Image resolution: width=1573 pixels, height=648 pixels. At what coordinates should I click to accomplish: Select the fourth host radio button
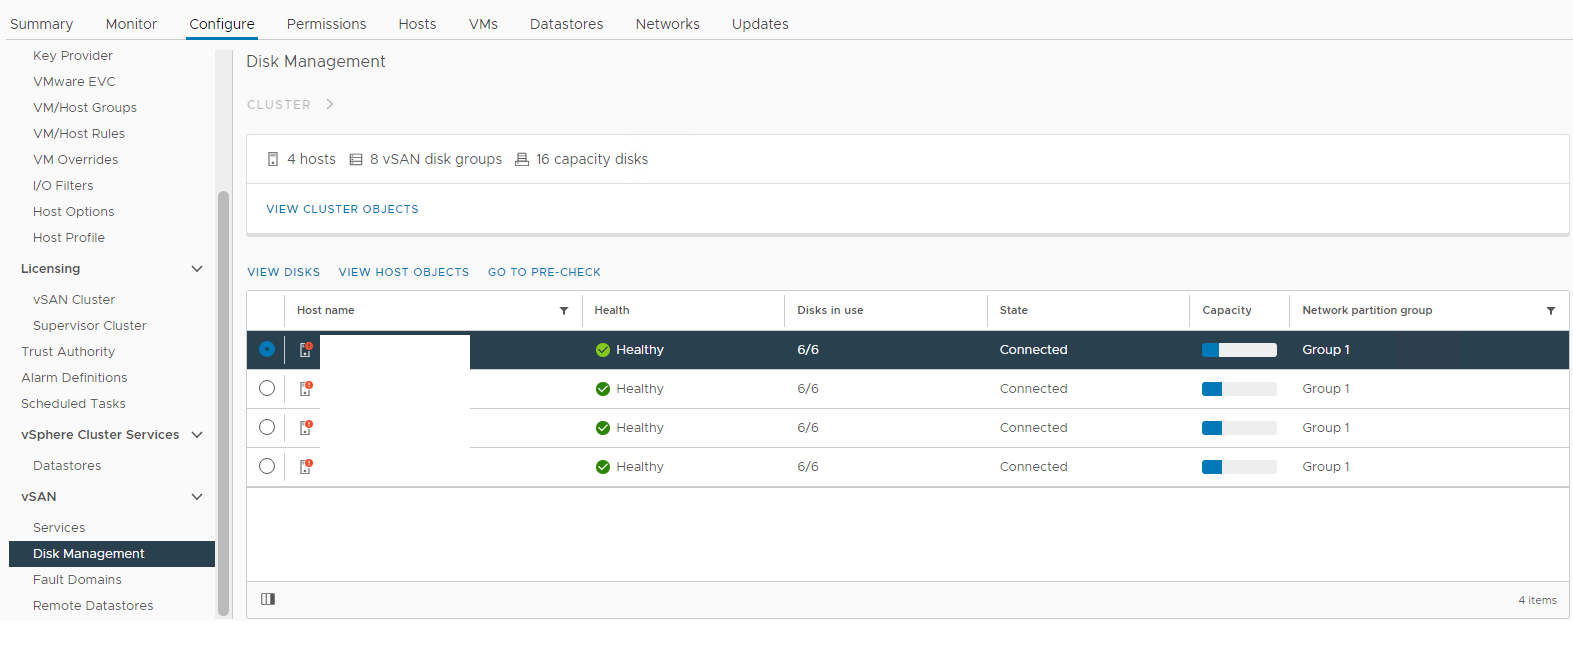tap(267, 466)
